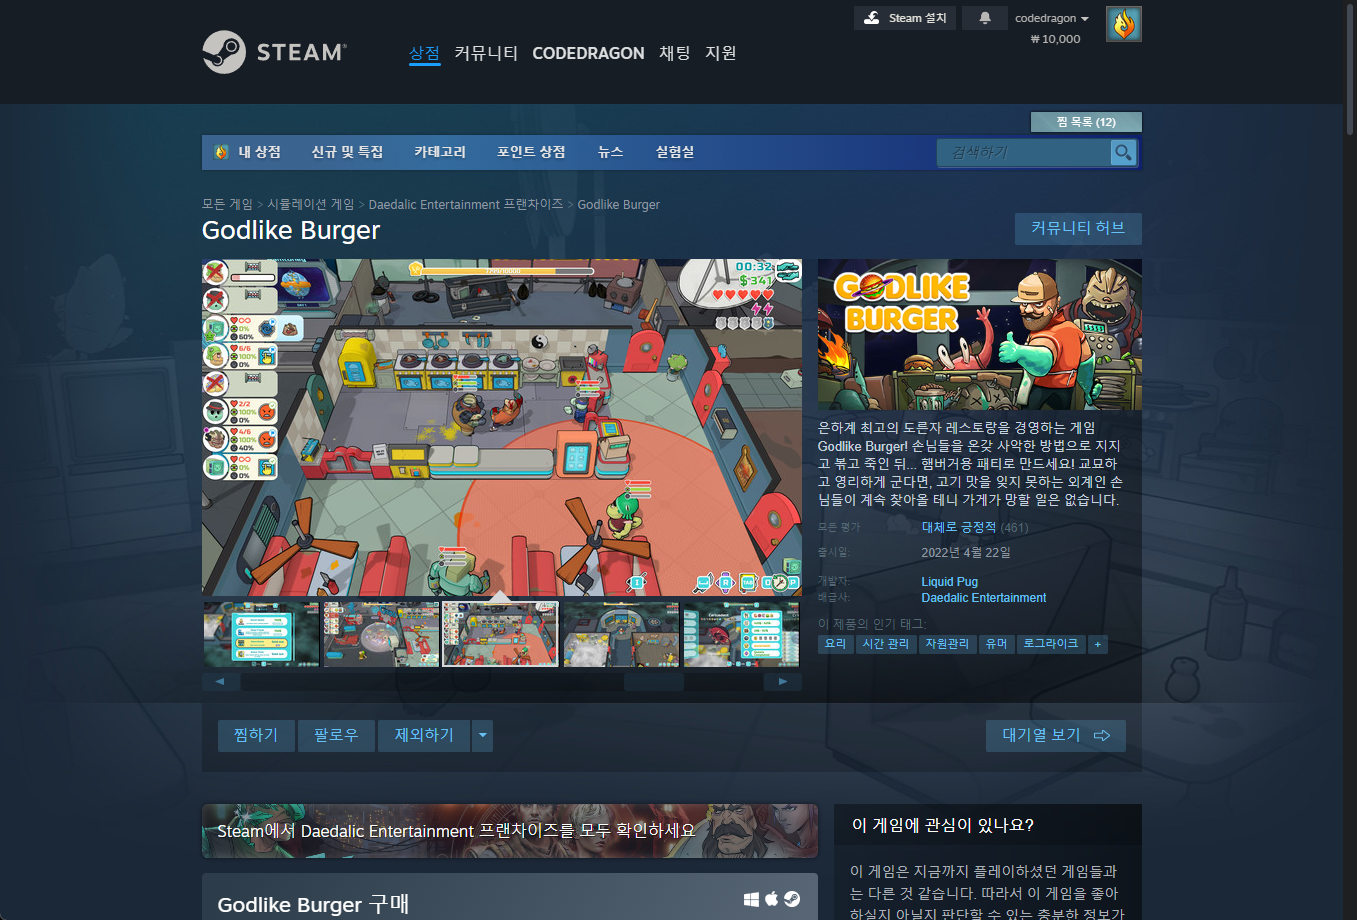
Task: Click the 팔로우 follow button
Action: coord(336,735)
